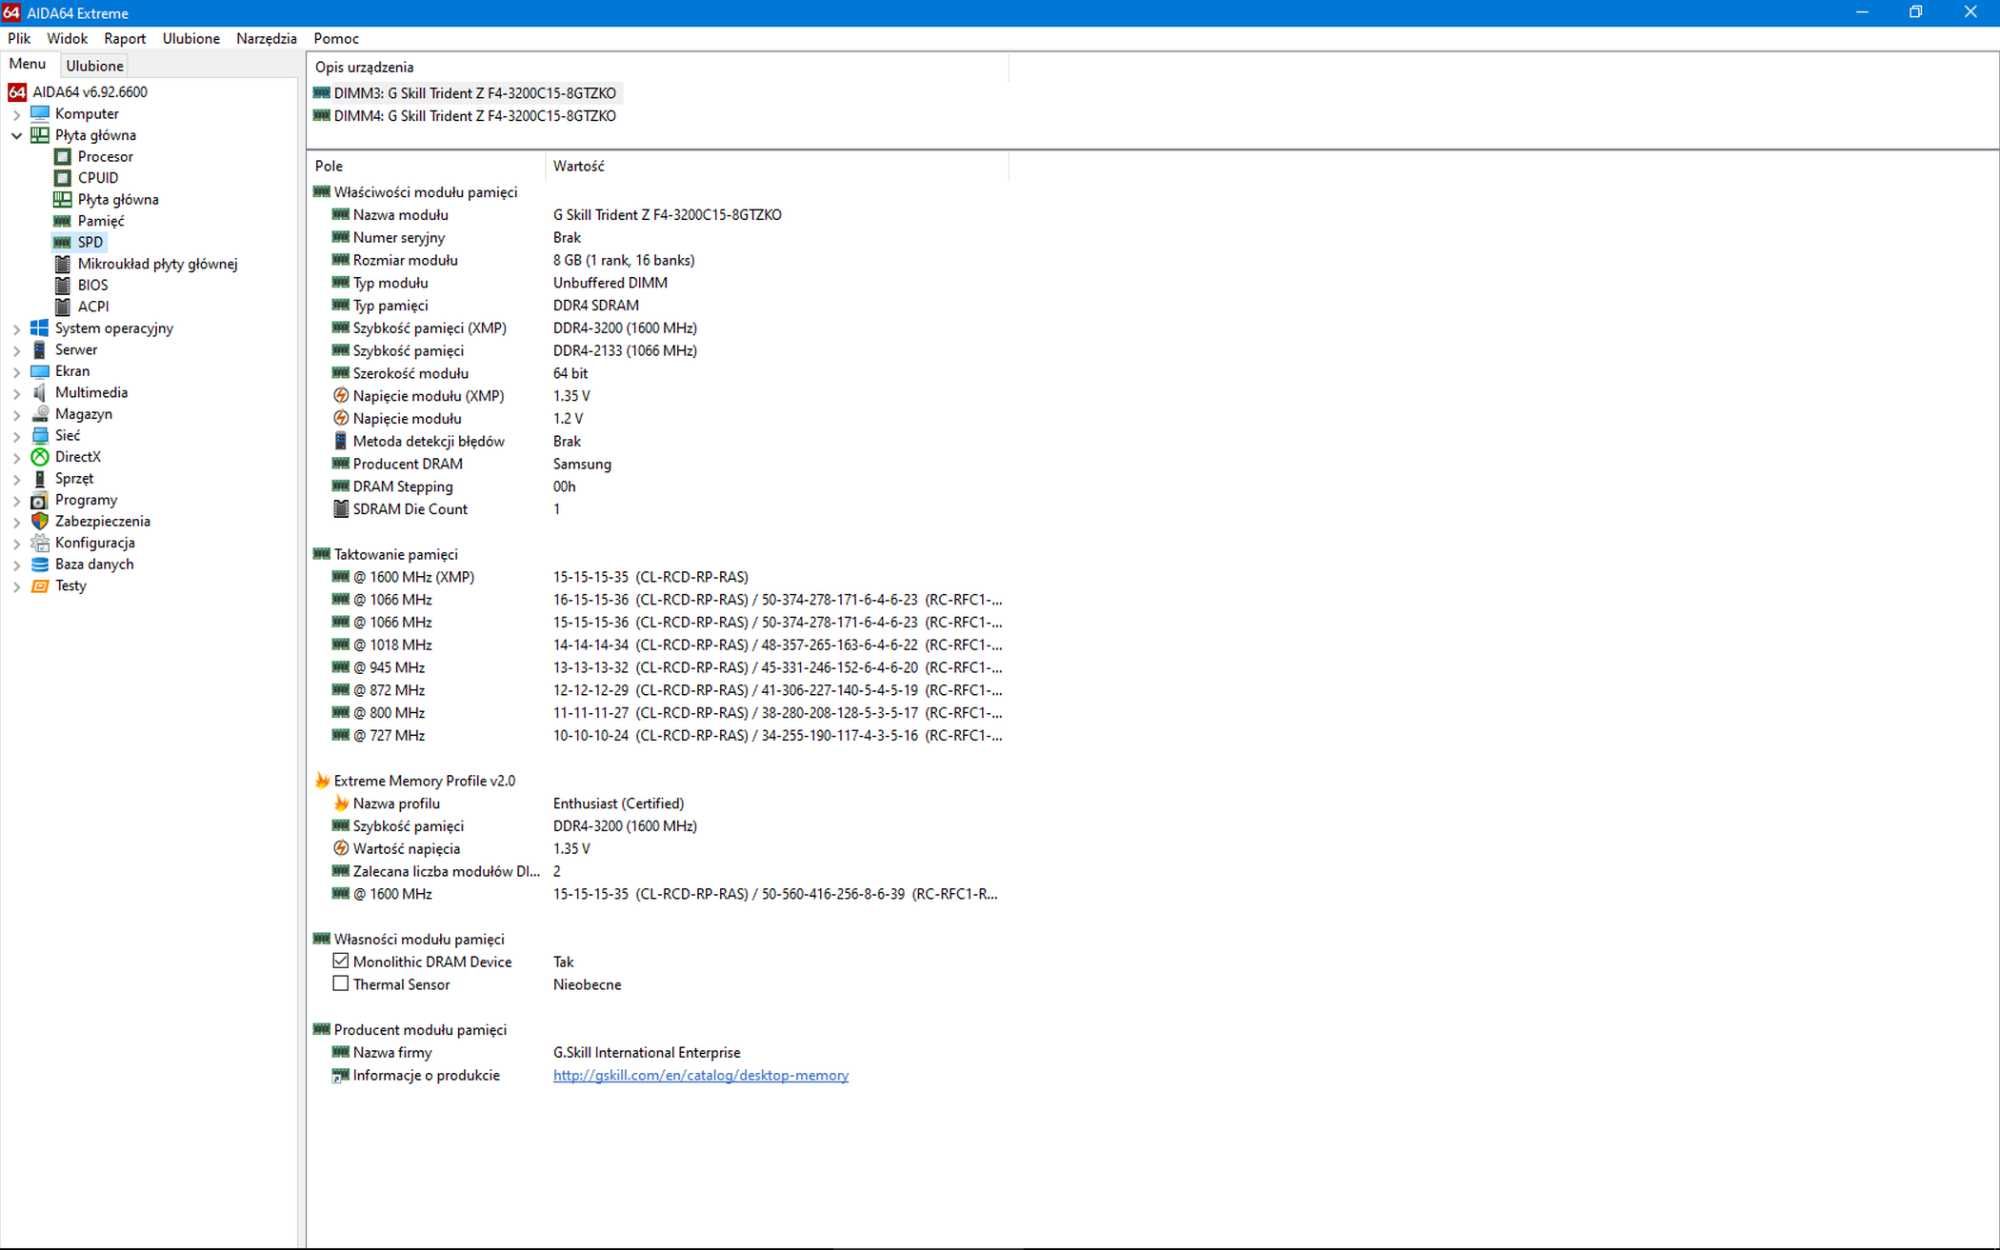This screenshot has height=1250, width=2000.
Task: Select the Producent DRAM row
Action: point(660,464)
